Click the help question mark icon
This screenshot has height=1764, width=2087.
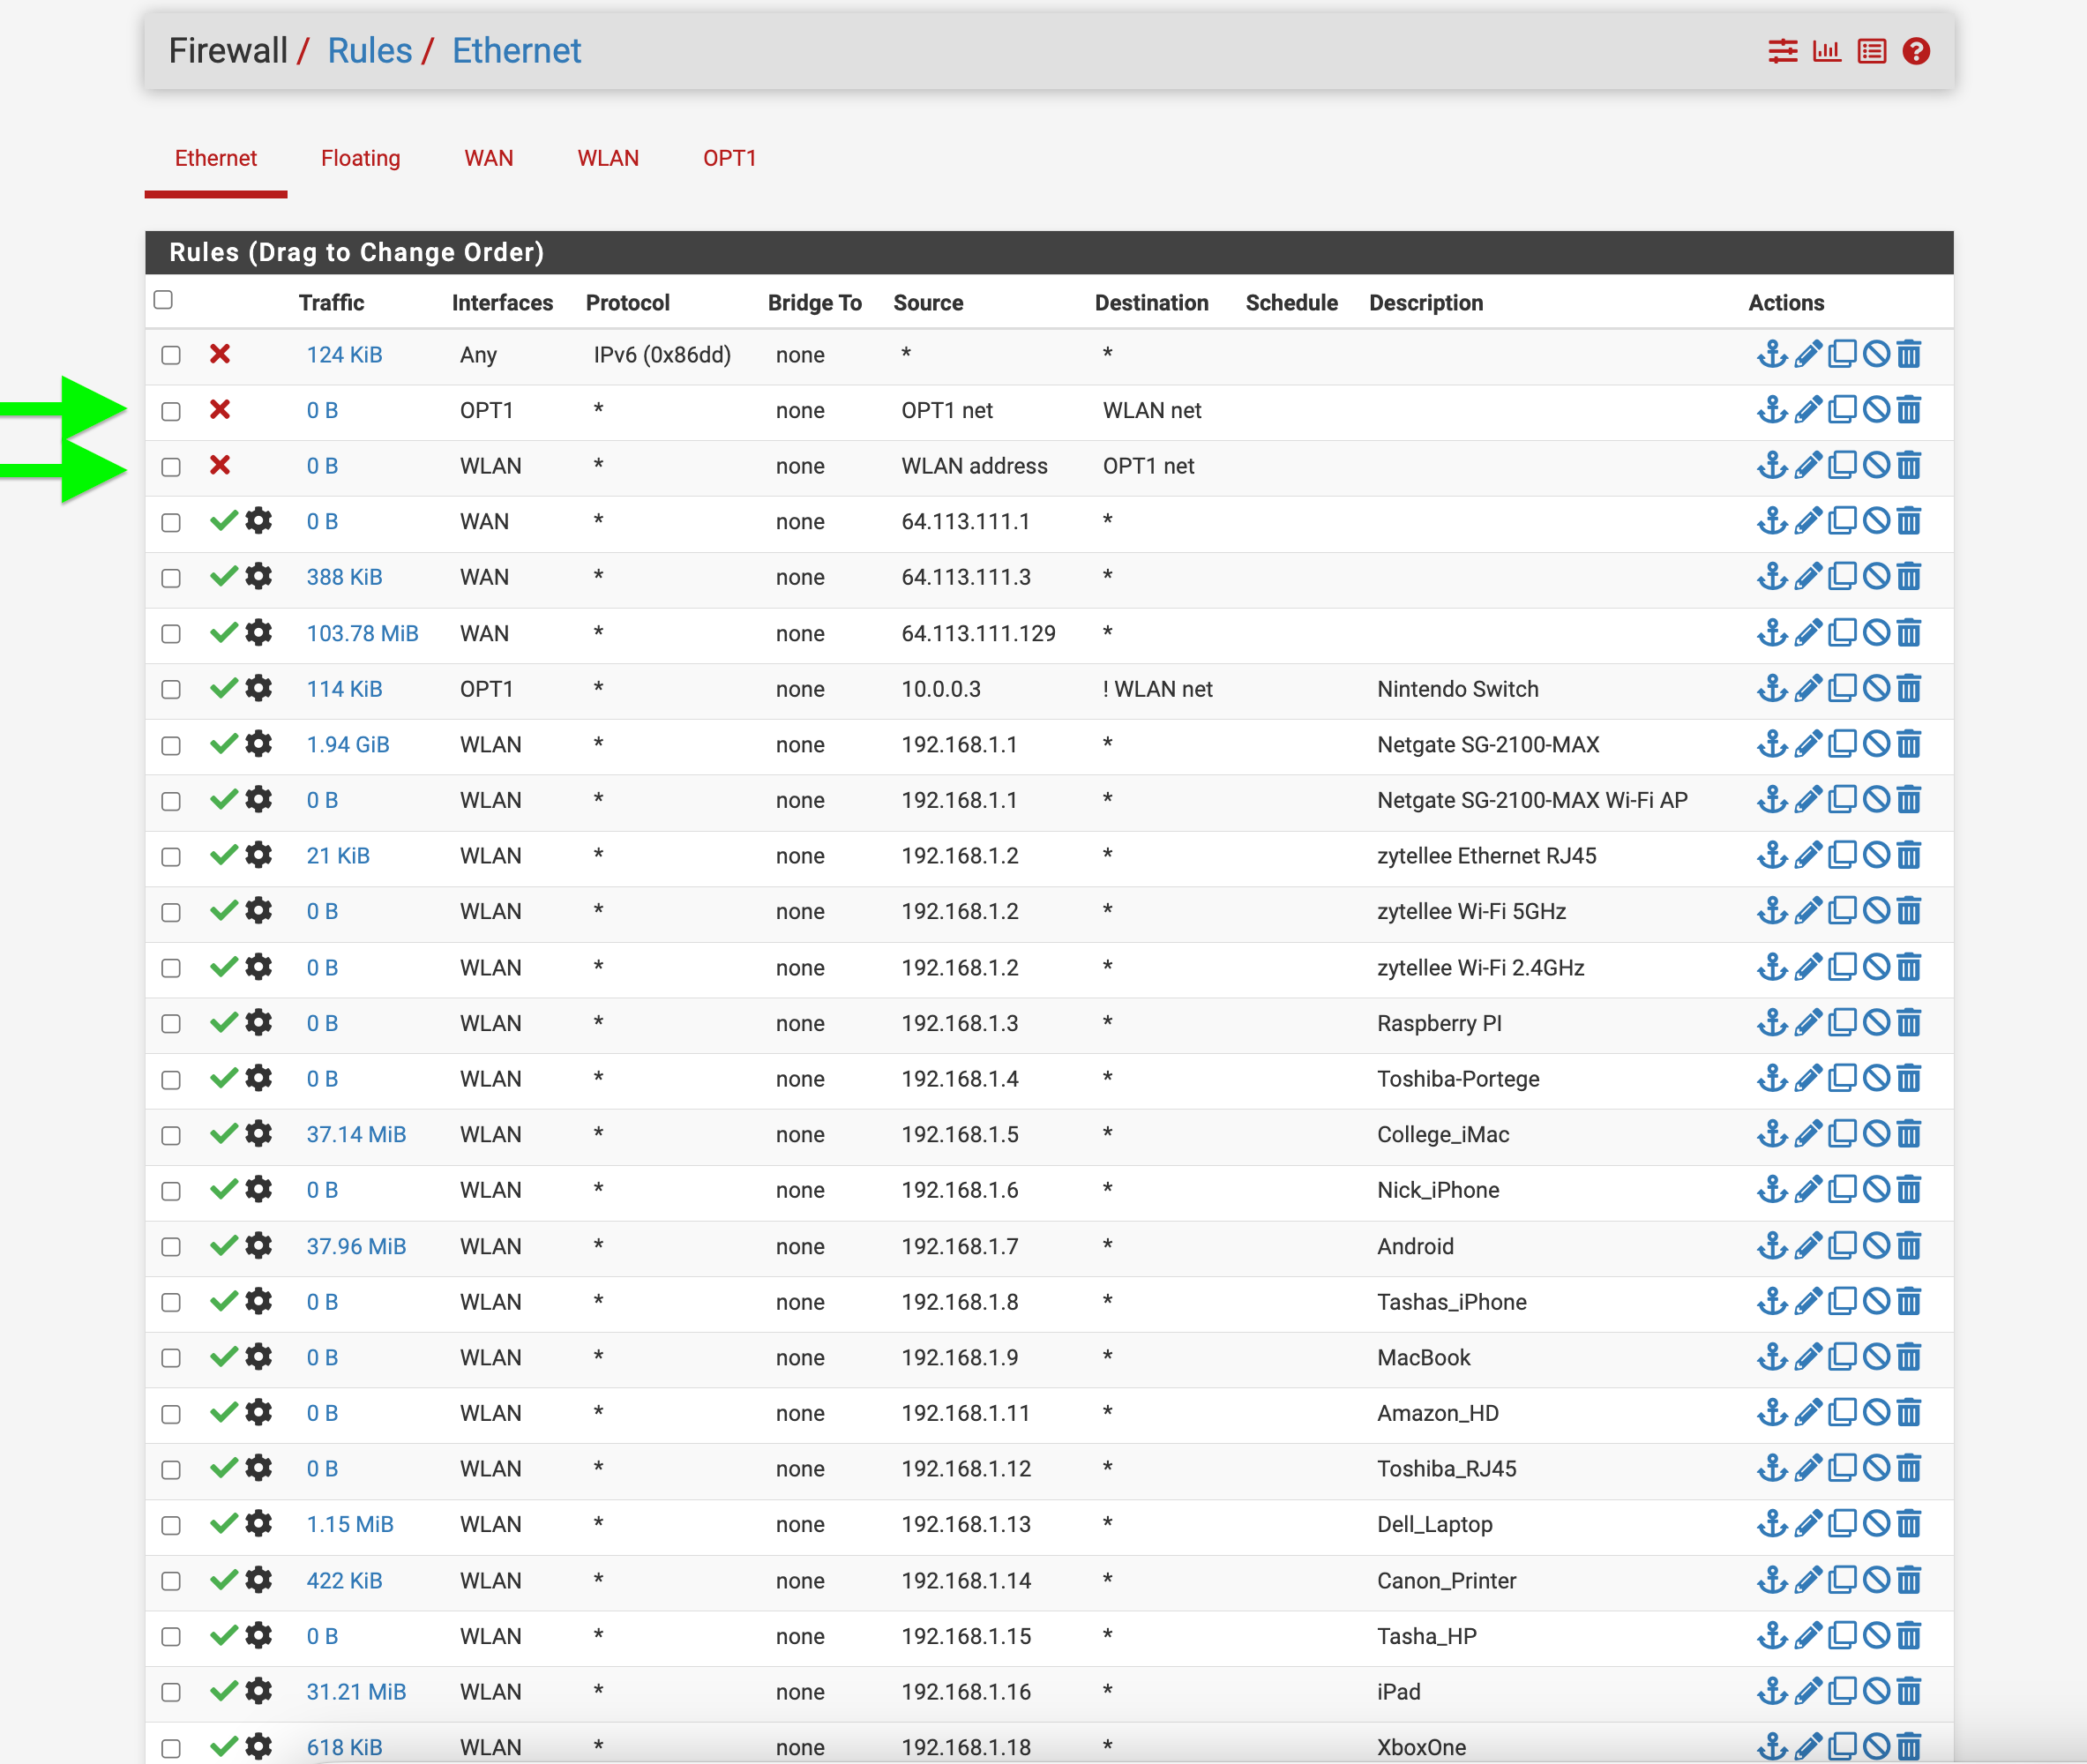(1915, 51)
